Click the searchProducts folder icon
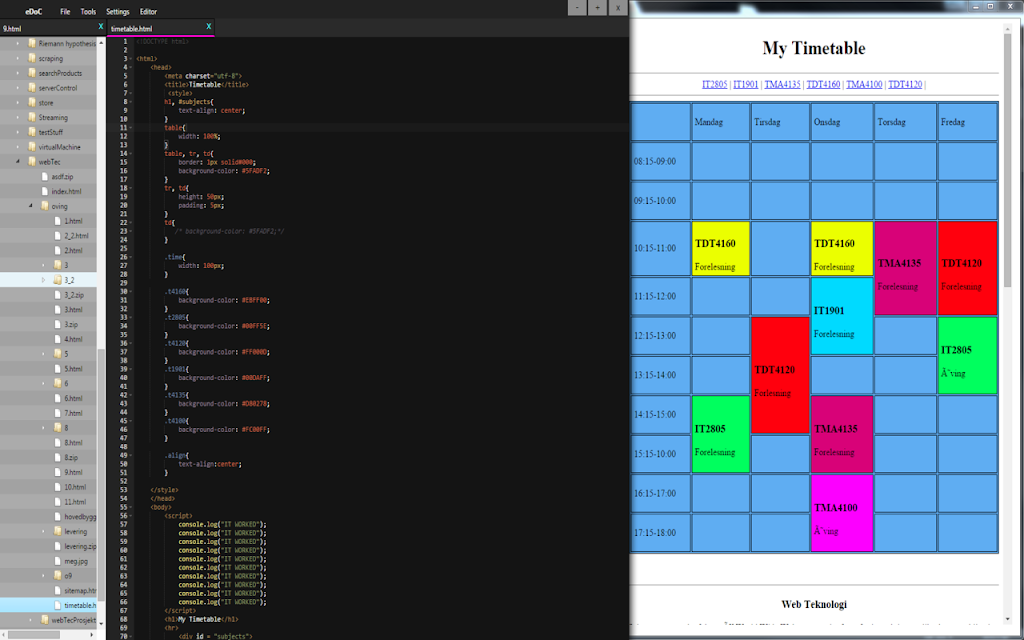Screen dimensions: 1024x640 (32, 73)
